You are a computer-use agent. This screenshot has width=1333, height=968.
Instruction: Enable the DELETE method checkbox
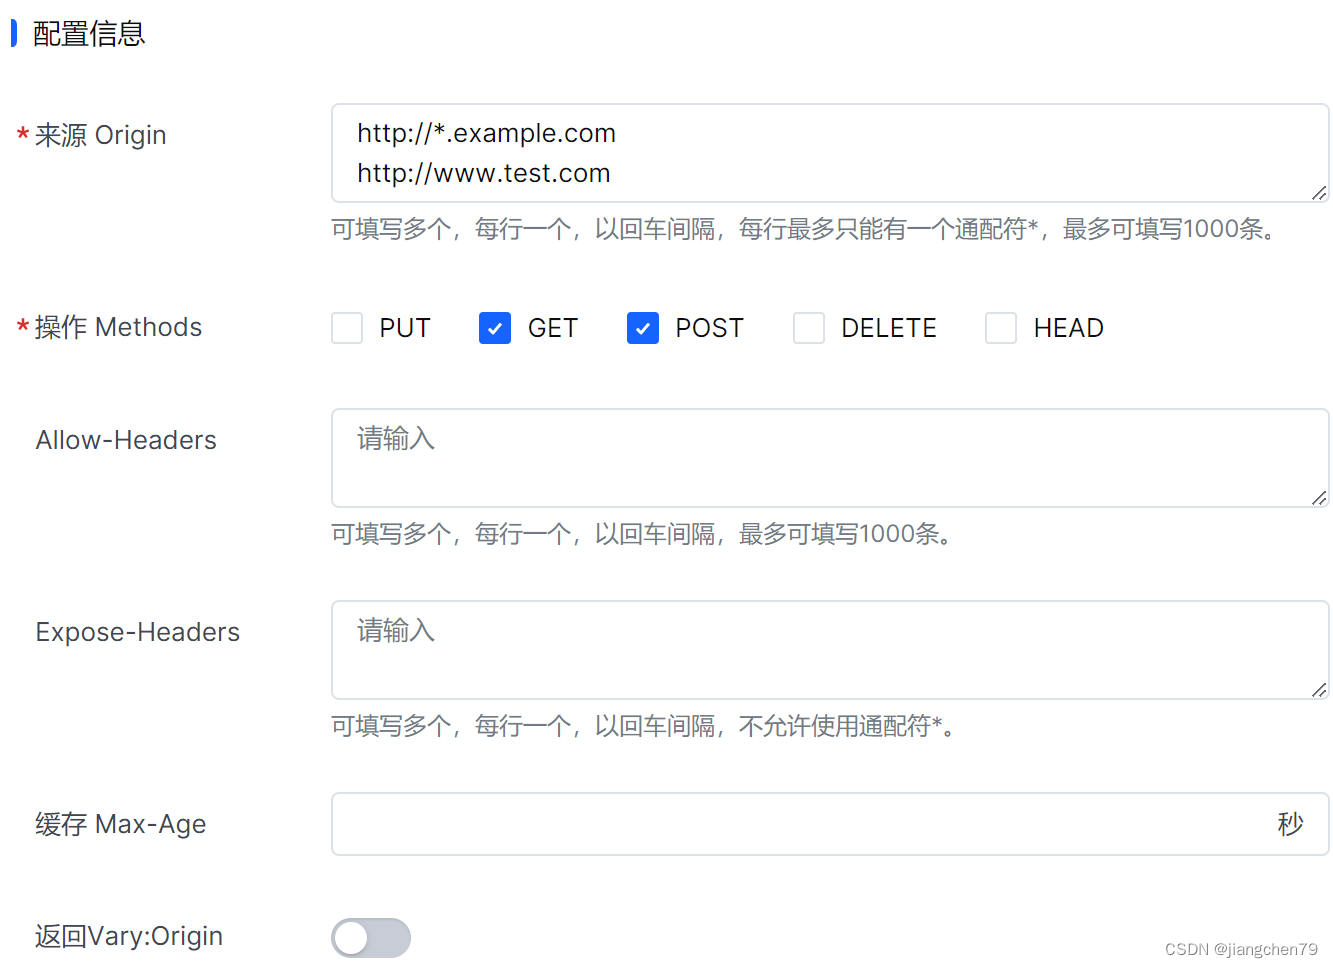point(808,328)
